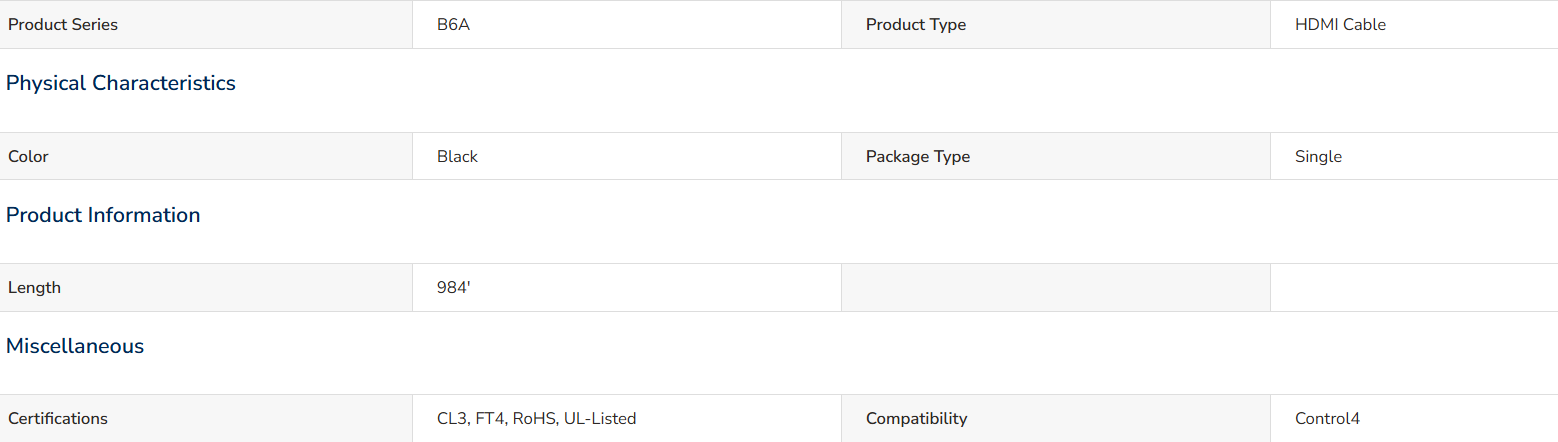Select the CL3, FT4, RoHS, UL-Listed text
Viewport: 1558px width, 442px height.
[x=536, y=419]
